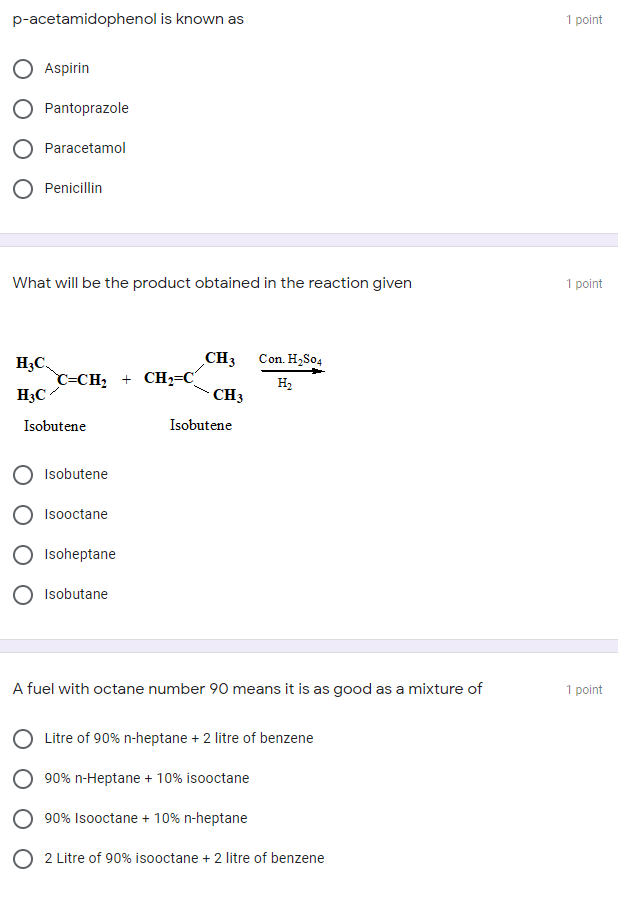Image resolution: width=618 pixels, height=897 pixels.
Task: Click the reaction scheme image
Action: point(170,385)
